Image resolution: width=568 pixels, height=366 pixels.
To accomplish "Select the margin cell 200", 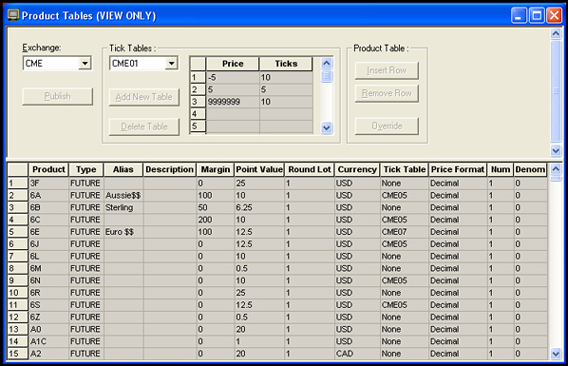I will click(x=215, y=220).
